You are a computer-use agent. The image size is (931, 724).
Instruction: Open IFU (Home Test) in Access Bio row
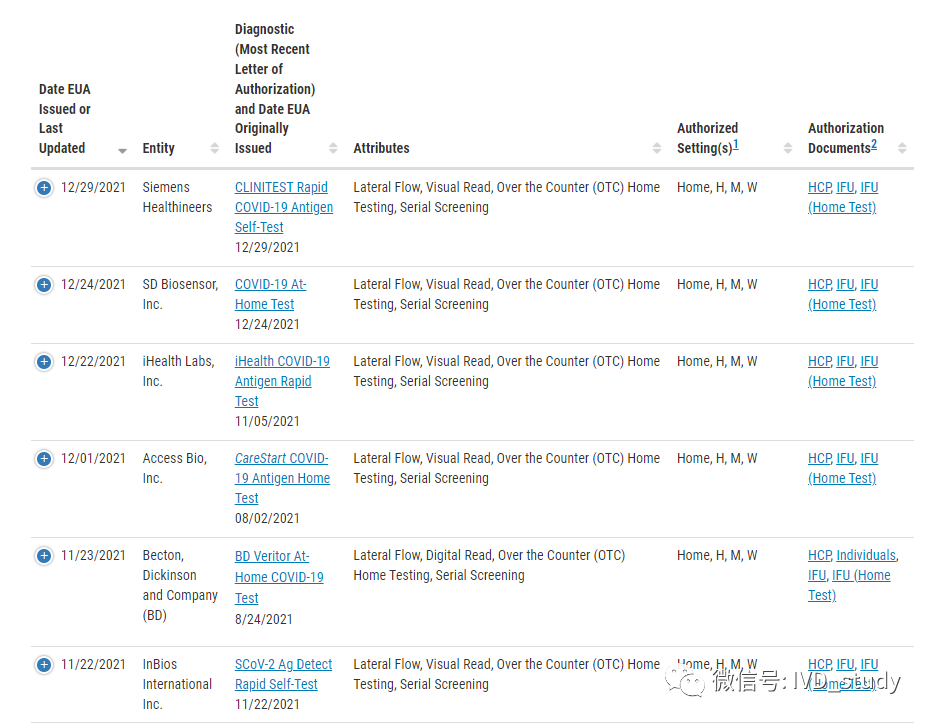(x=843, y=469)
